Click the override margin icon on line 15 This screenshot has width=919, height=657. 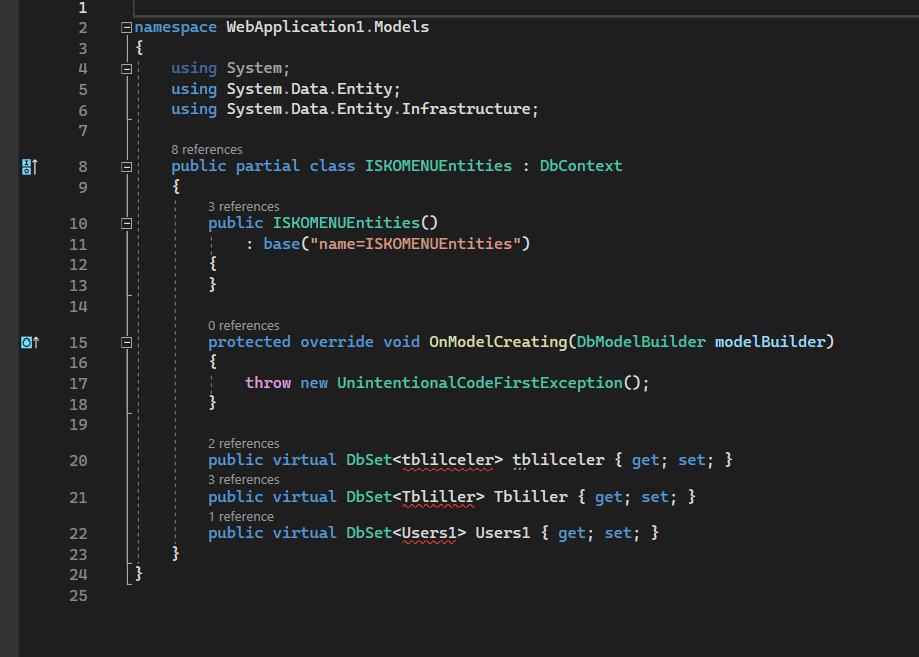tap(29, 342)
